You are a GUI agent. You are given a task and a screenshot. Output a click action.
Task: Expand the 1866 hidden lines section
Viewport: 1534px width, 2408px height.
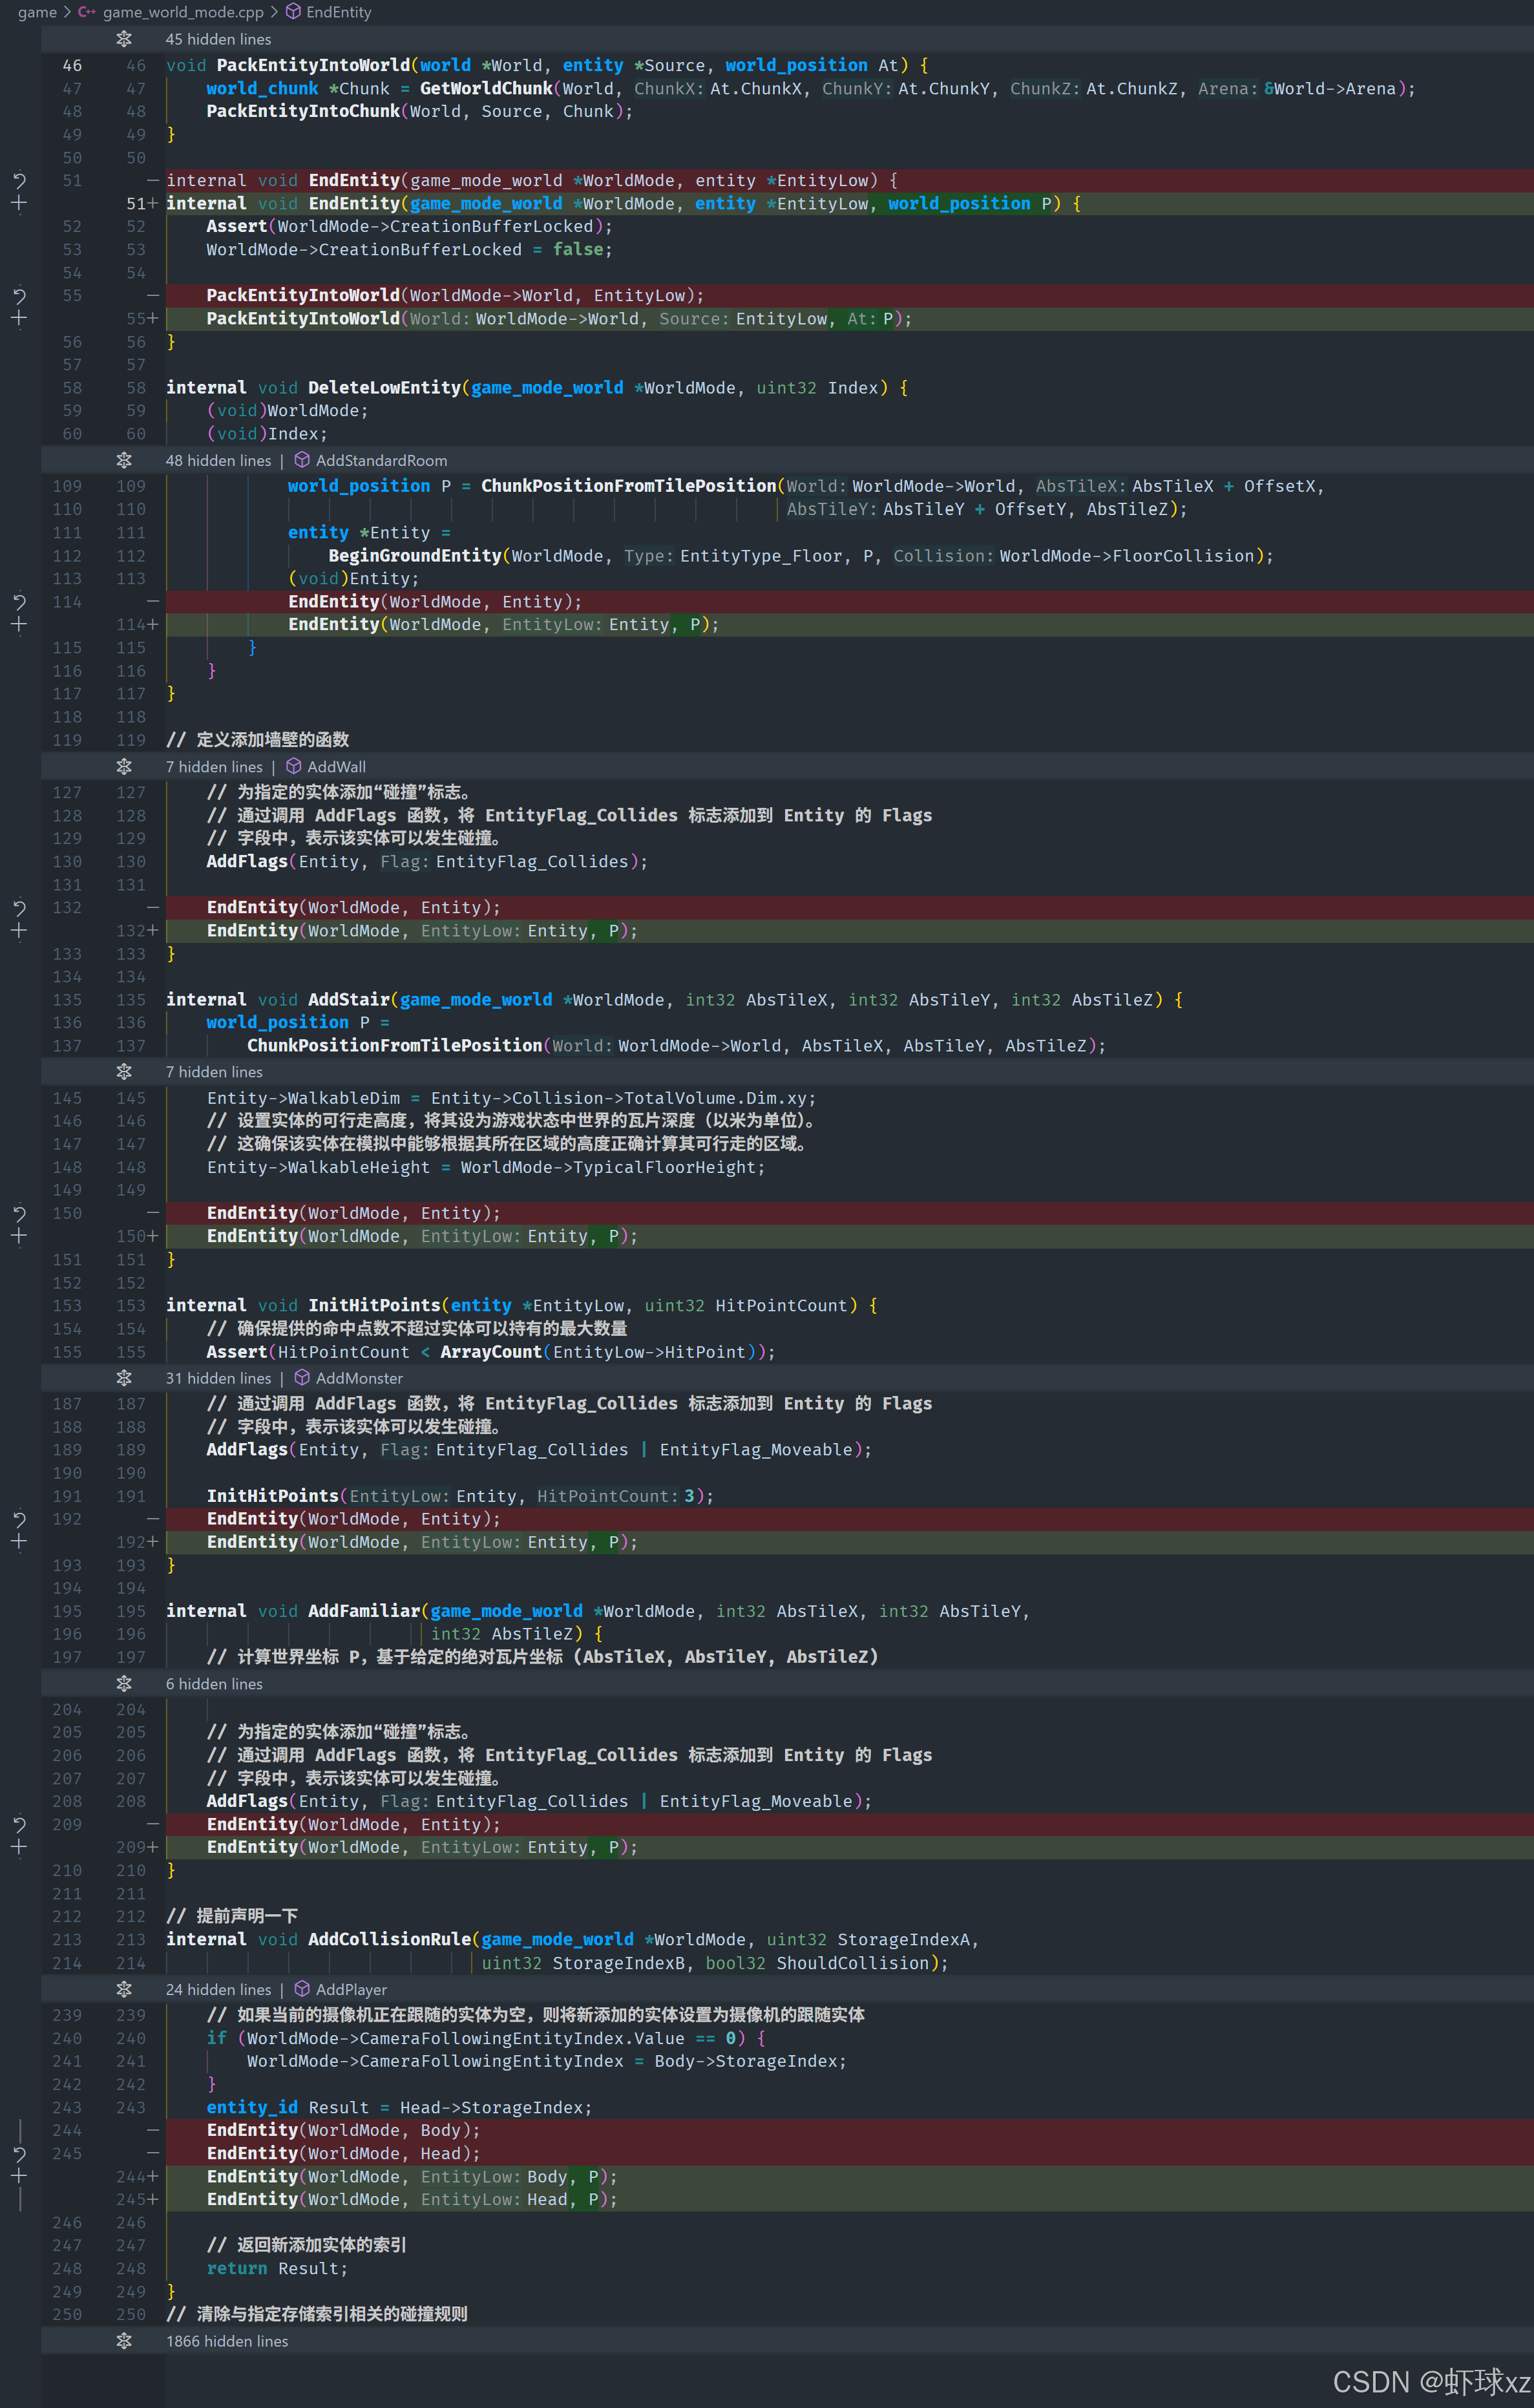[124, 2341]
